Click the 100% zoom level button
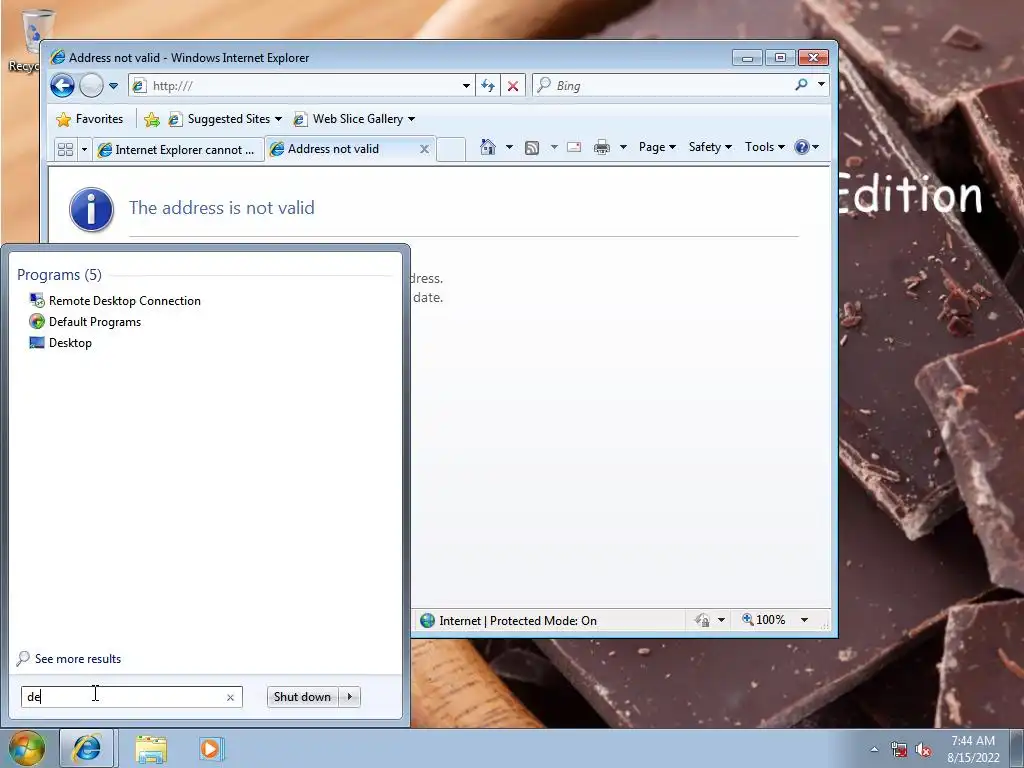This screenshot has height=768, width=1024. [x=763, y=620]
